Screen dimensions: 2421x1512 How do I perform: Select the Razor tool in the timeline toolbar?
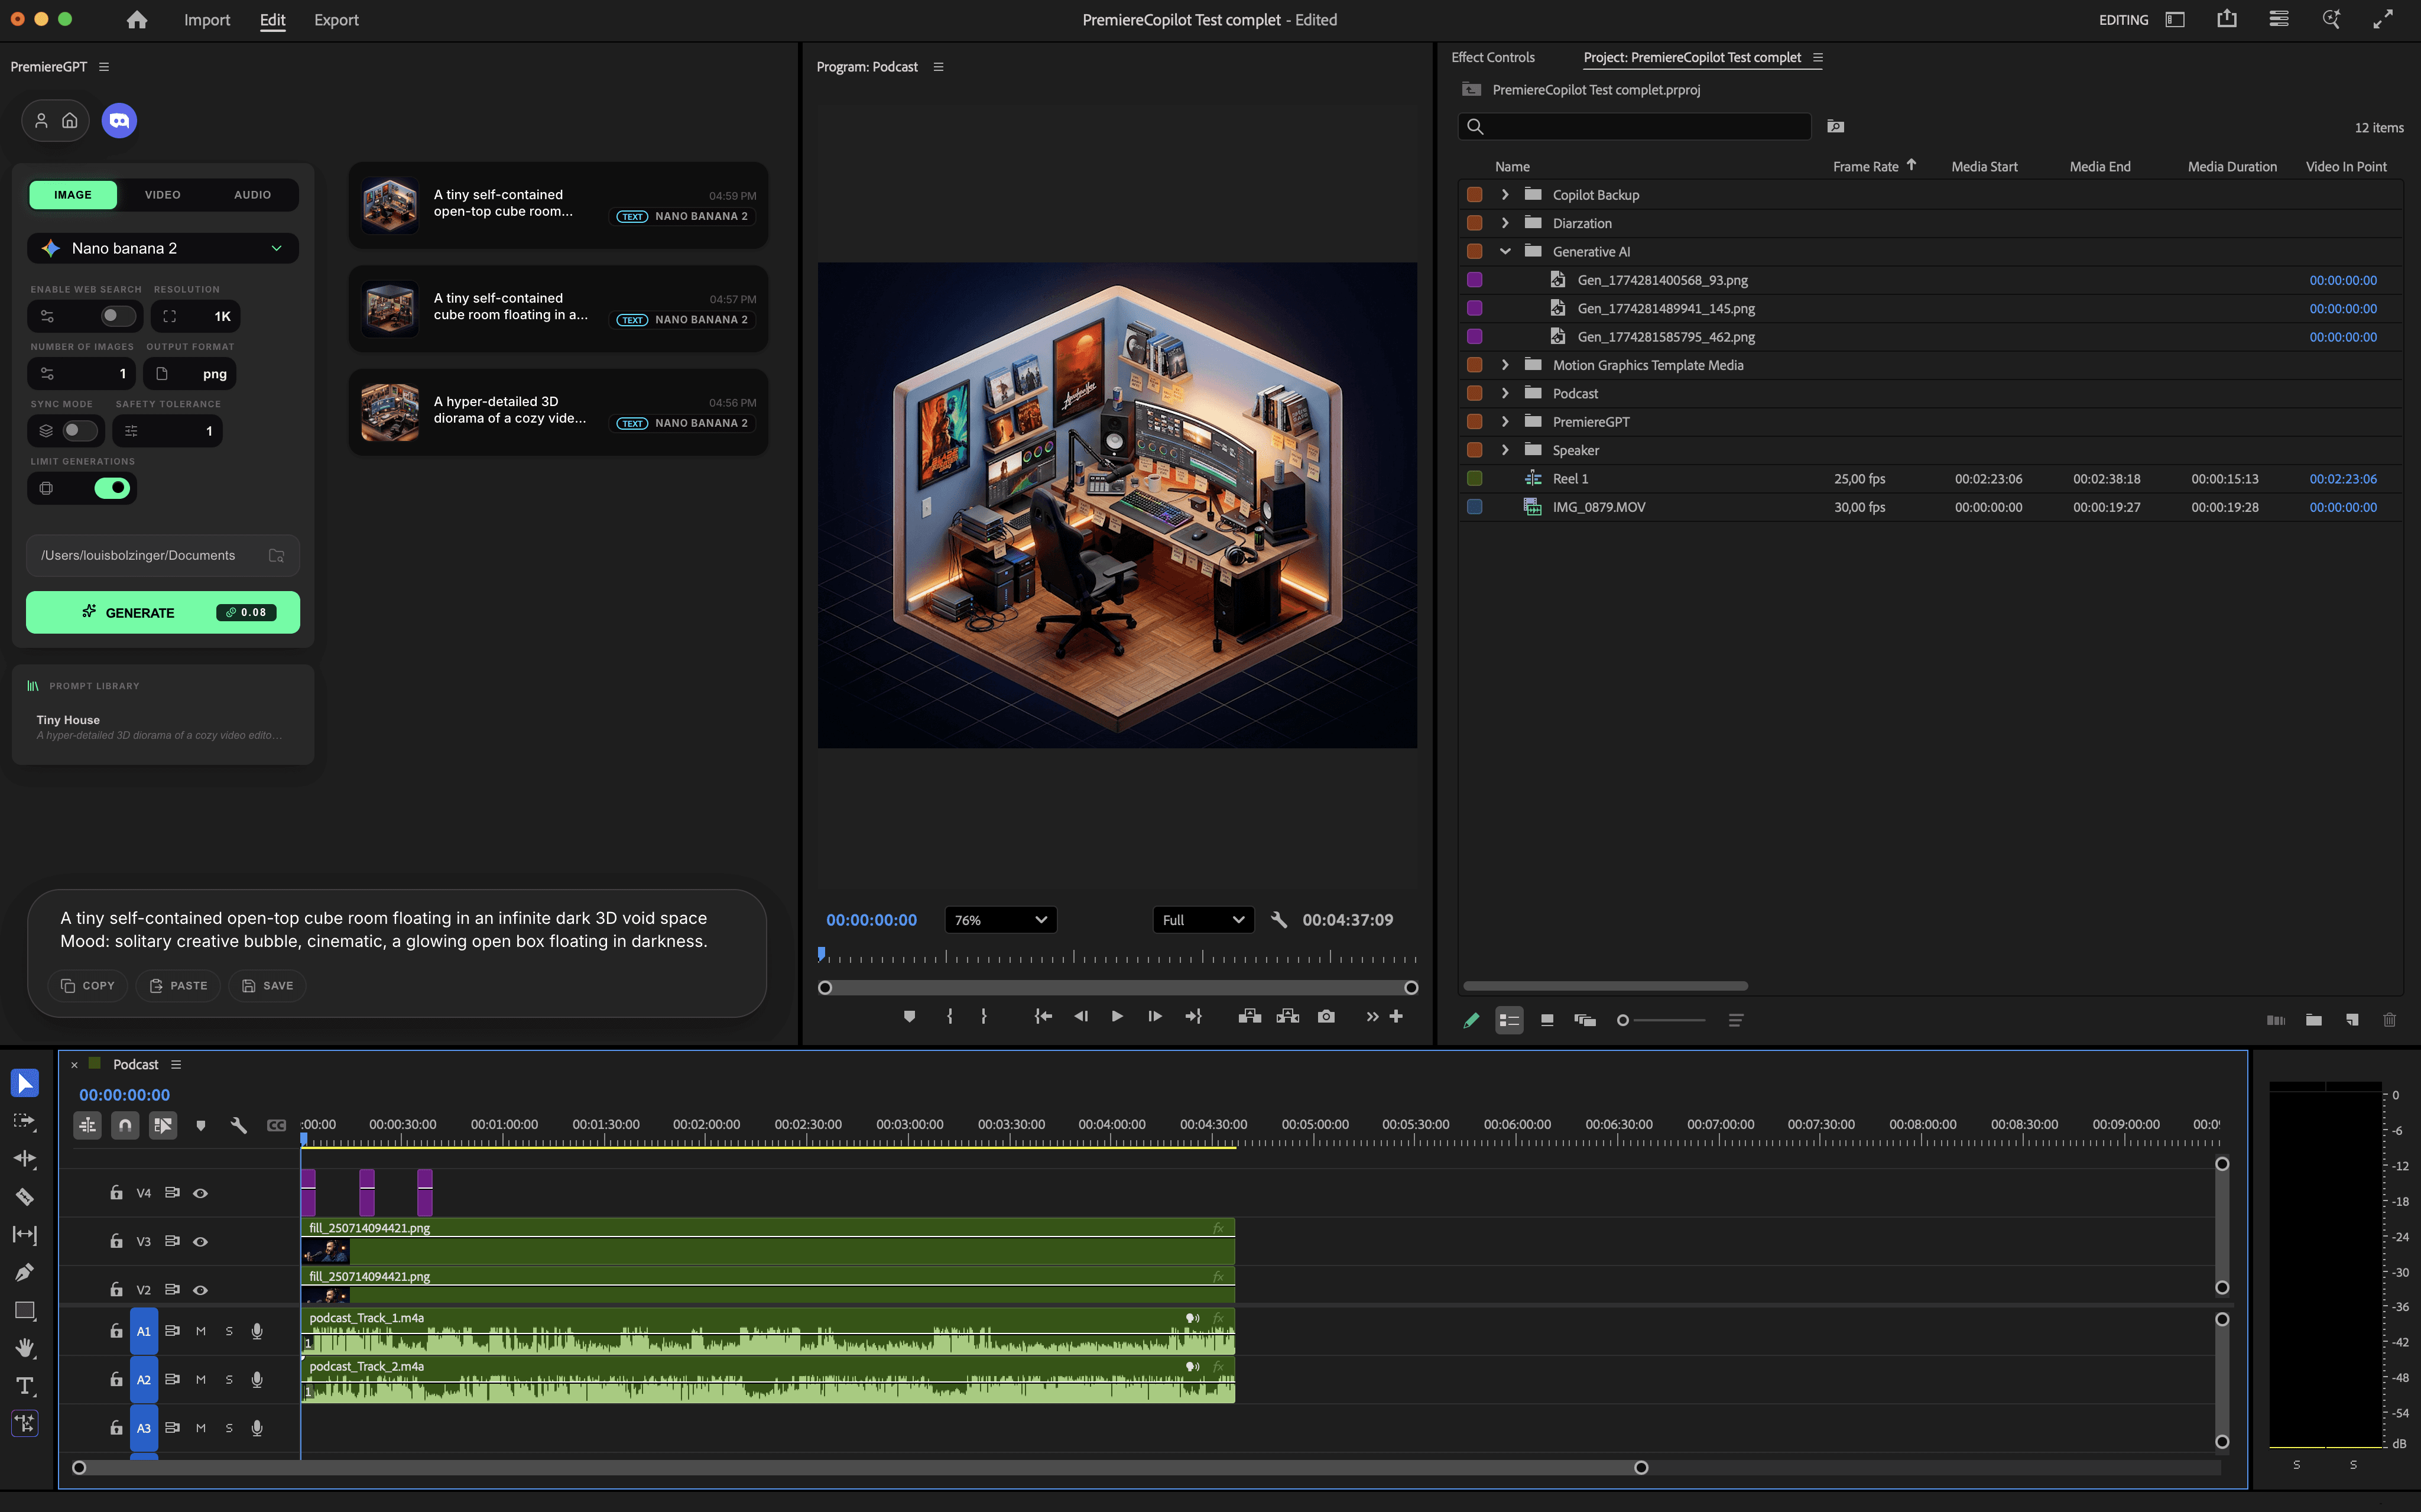(x=25, y=1196)
